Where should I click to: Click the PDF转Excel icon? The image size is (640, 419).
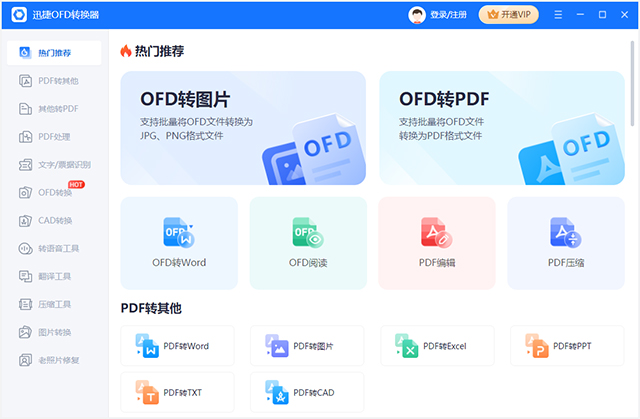[407, 346]
